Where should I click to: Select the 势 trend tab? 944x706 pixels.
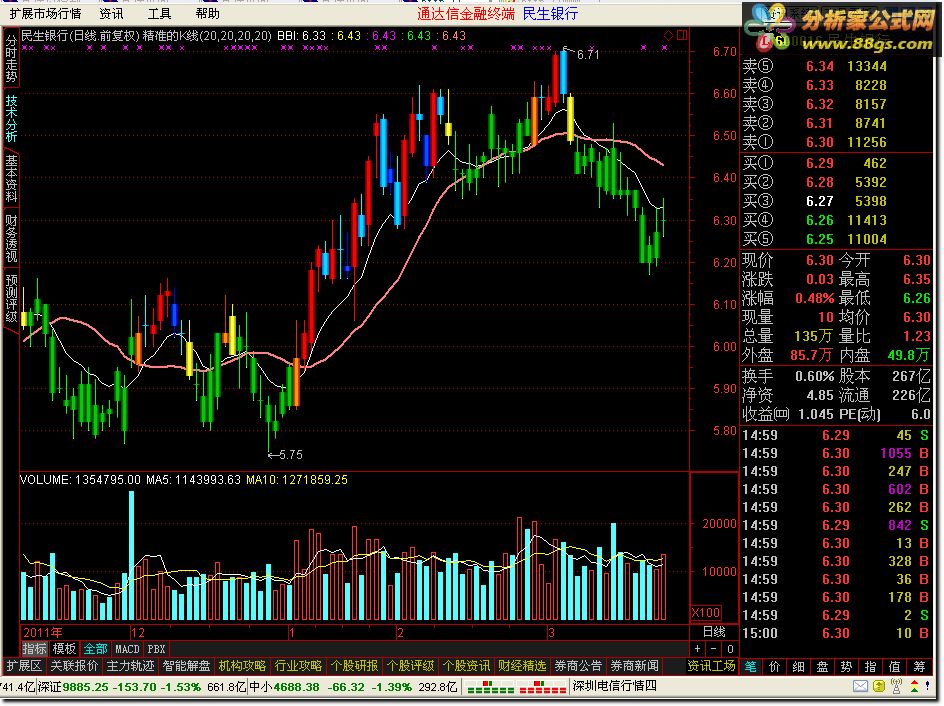point(846,666)
